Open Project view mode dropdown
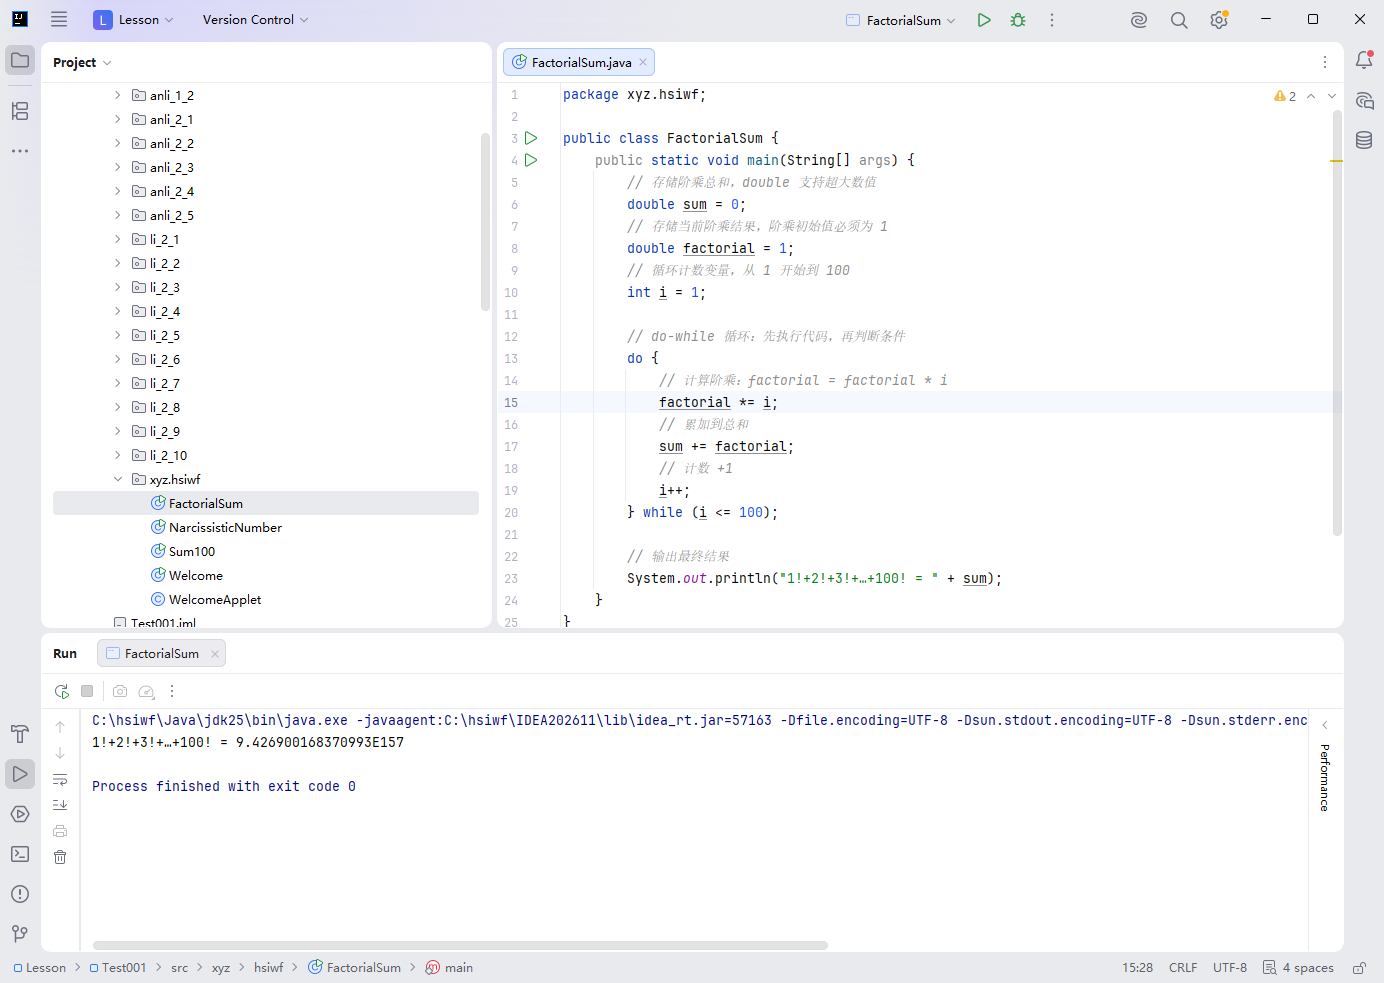Image resolution: width=1384 pixels, height=983 pixels. 82,62
